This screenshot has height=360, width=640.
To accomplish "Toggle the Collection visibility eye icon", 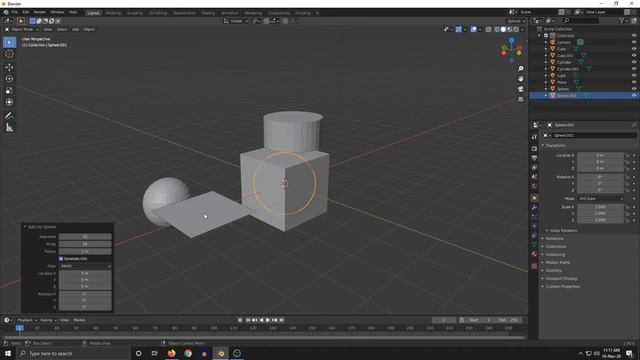I will 634,36.
